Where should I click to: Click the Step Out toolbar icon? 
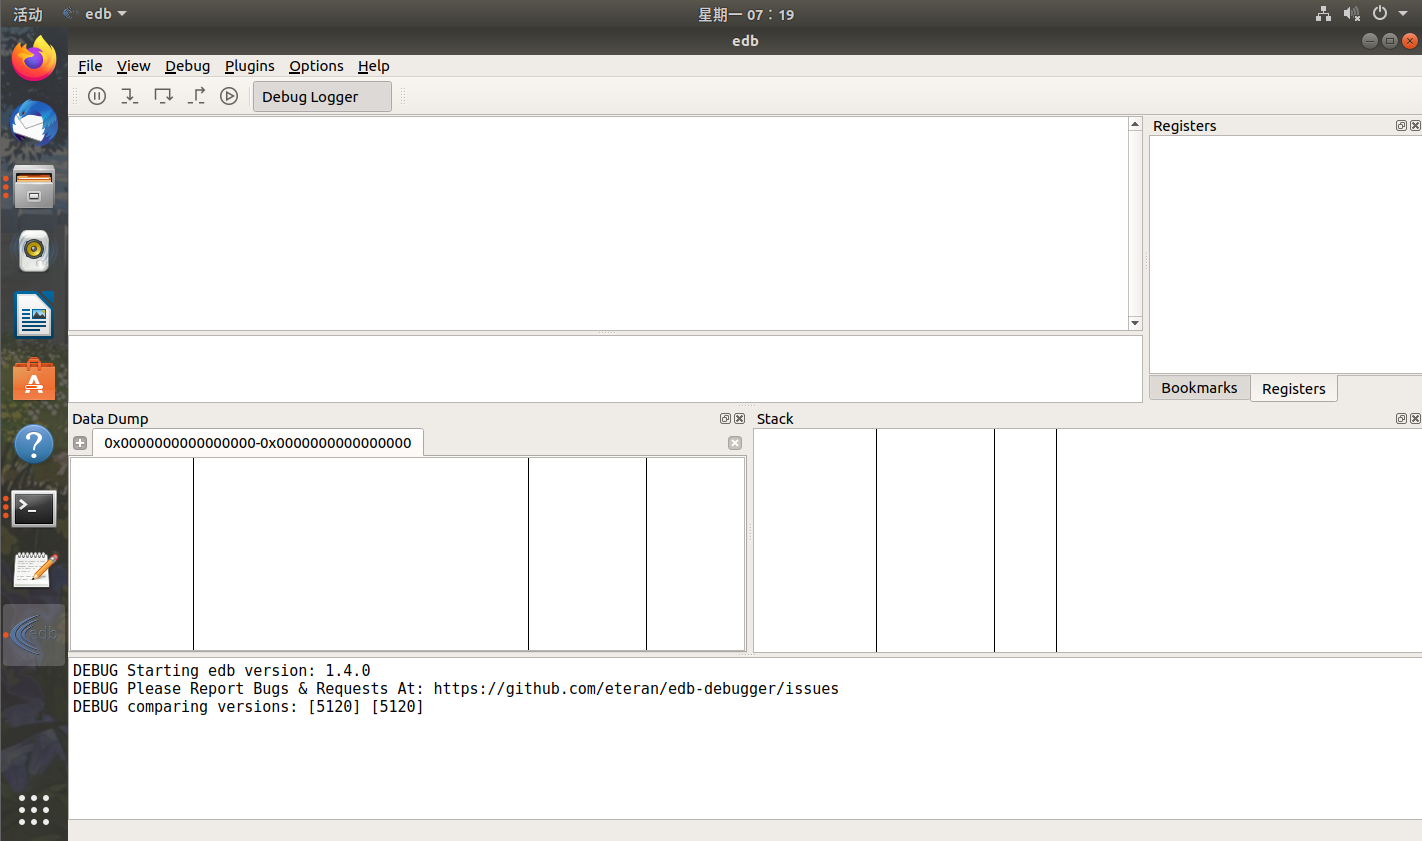point(196,96)
